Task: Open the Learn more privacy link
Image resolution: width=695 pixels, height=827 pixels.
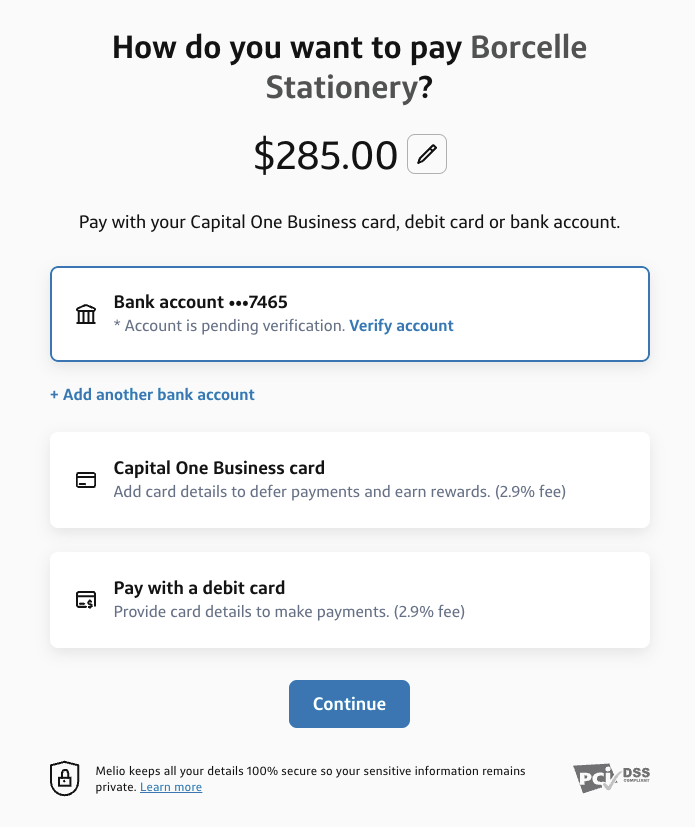Action: 170,787
